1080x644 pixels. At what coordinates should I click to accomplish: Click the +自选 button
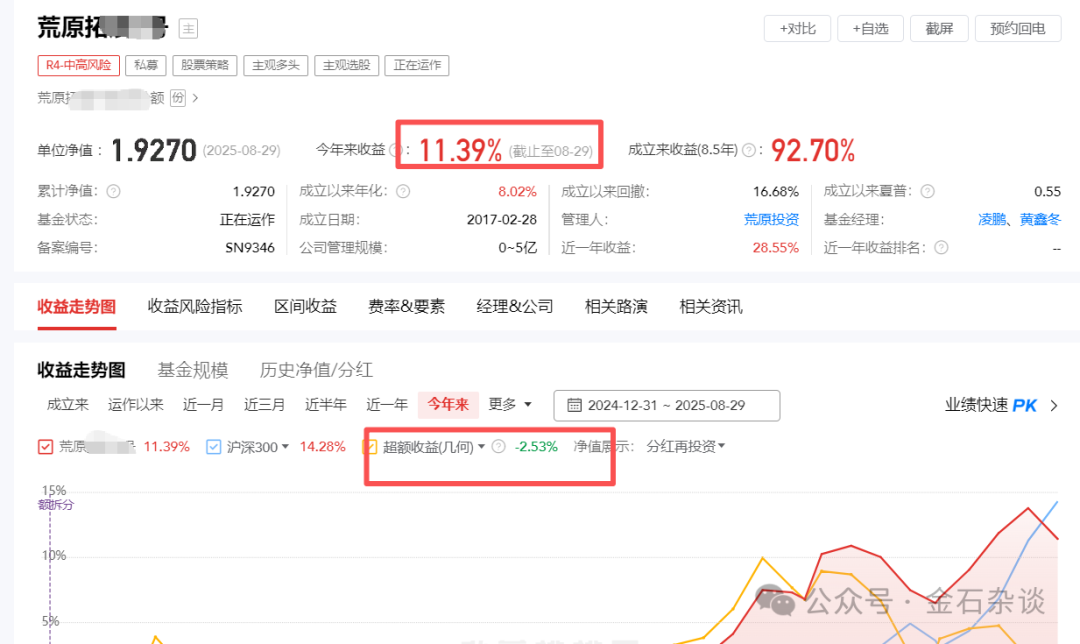(x=870, y=28)
